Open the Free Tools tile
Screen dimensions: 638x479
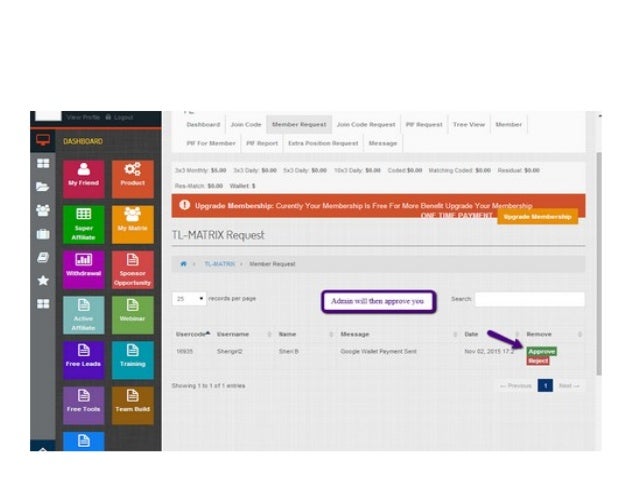(x=84, y=406)
